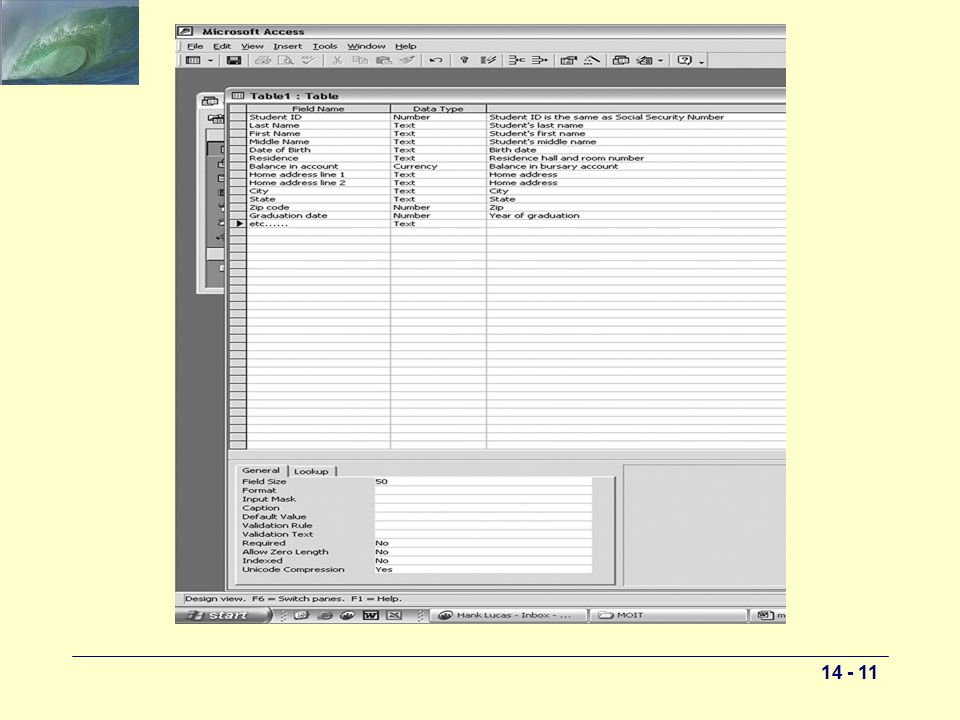Select the Home address line 2 cell
Viewport: 960px width, 720px height.
318,182
